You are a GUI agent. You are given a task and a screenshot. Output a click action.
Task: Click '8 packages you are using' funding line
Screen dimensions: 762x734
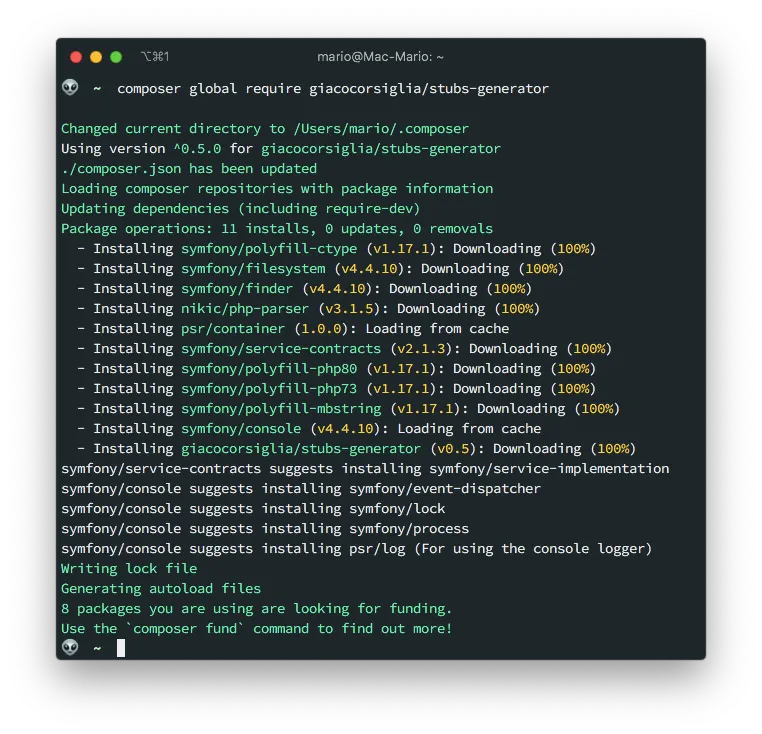tap(257, 609)
